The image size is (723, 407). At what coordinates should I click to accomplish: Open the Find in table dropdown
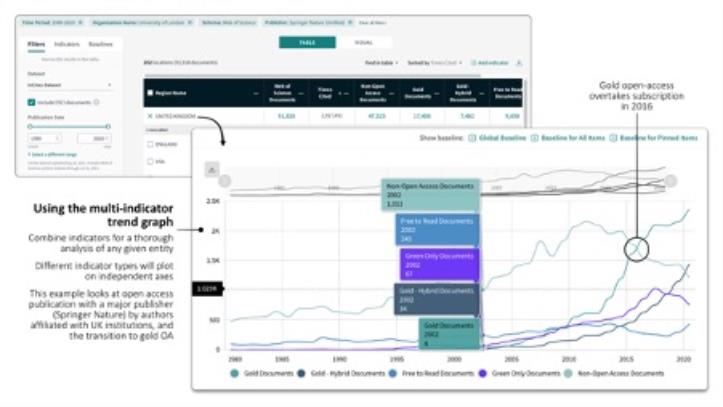[381, 63]
